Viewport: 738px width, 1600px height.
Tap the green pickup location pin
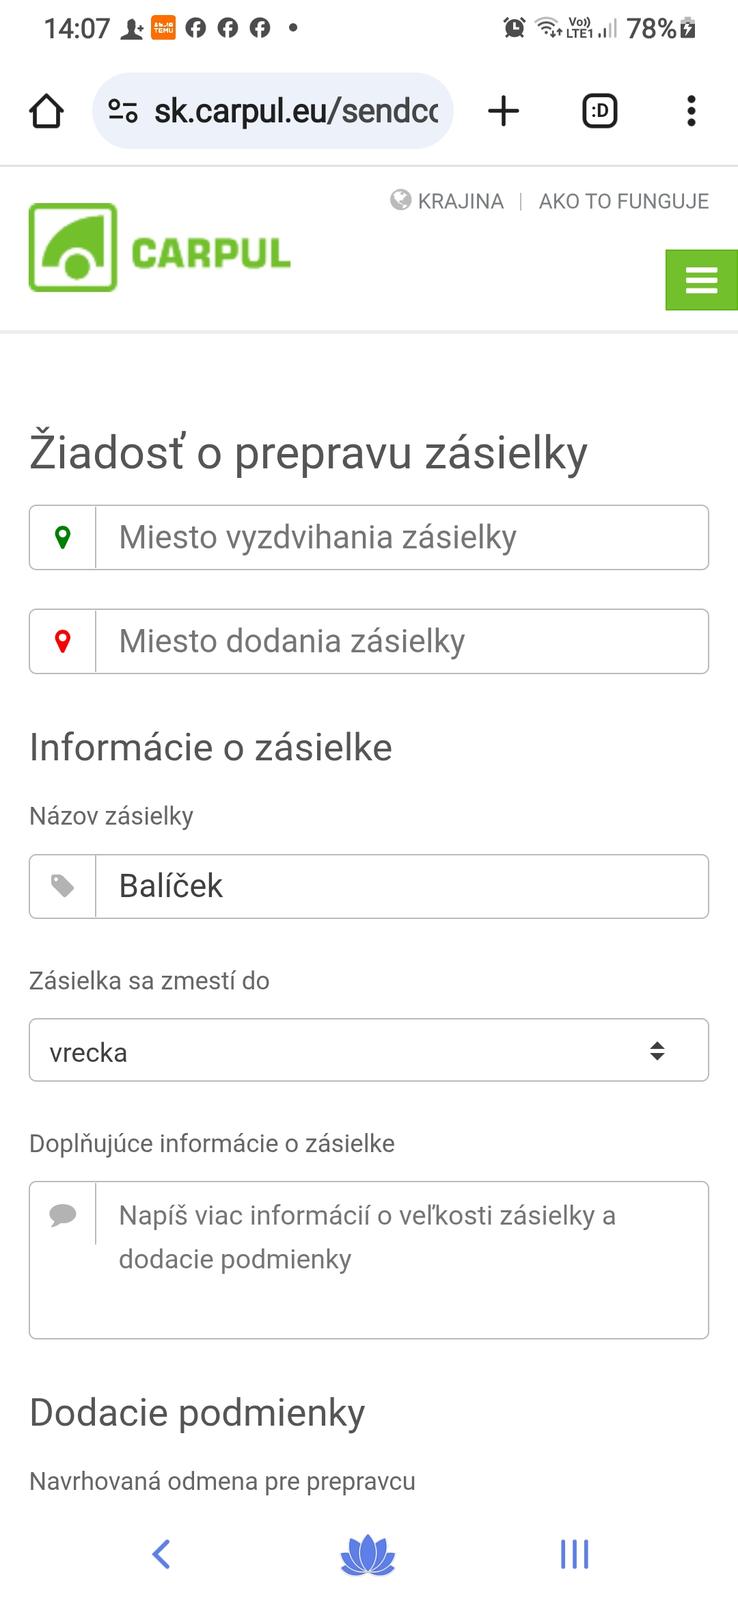tap(63, 538)
